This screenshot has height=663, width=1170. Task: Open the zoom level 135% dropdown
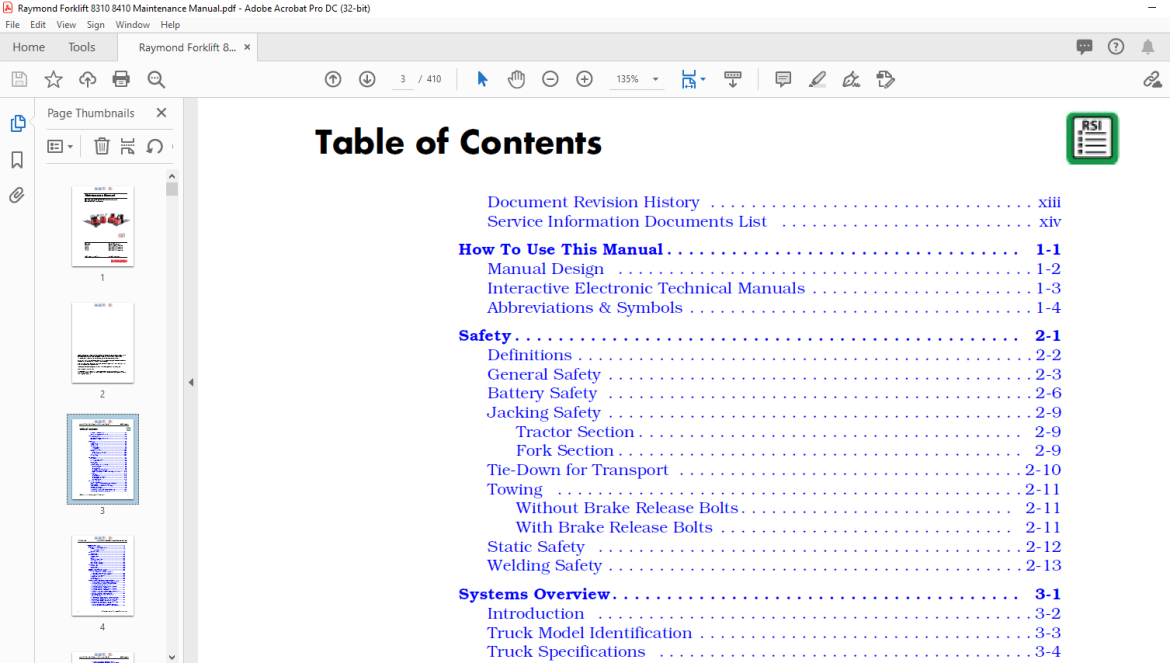pos(656,79)
